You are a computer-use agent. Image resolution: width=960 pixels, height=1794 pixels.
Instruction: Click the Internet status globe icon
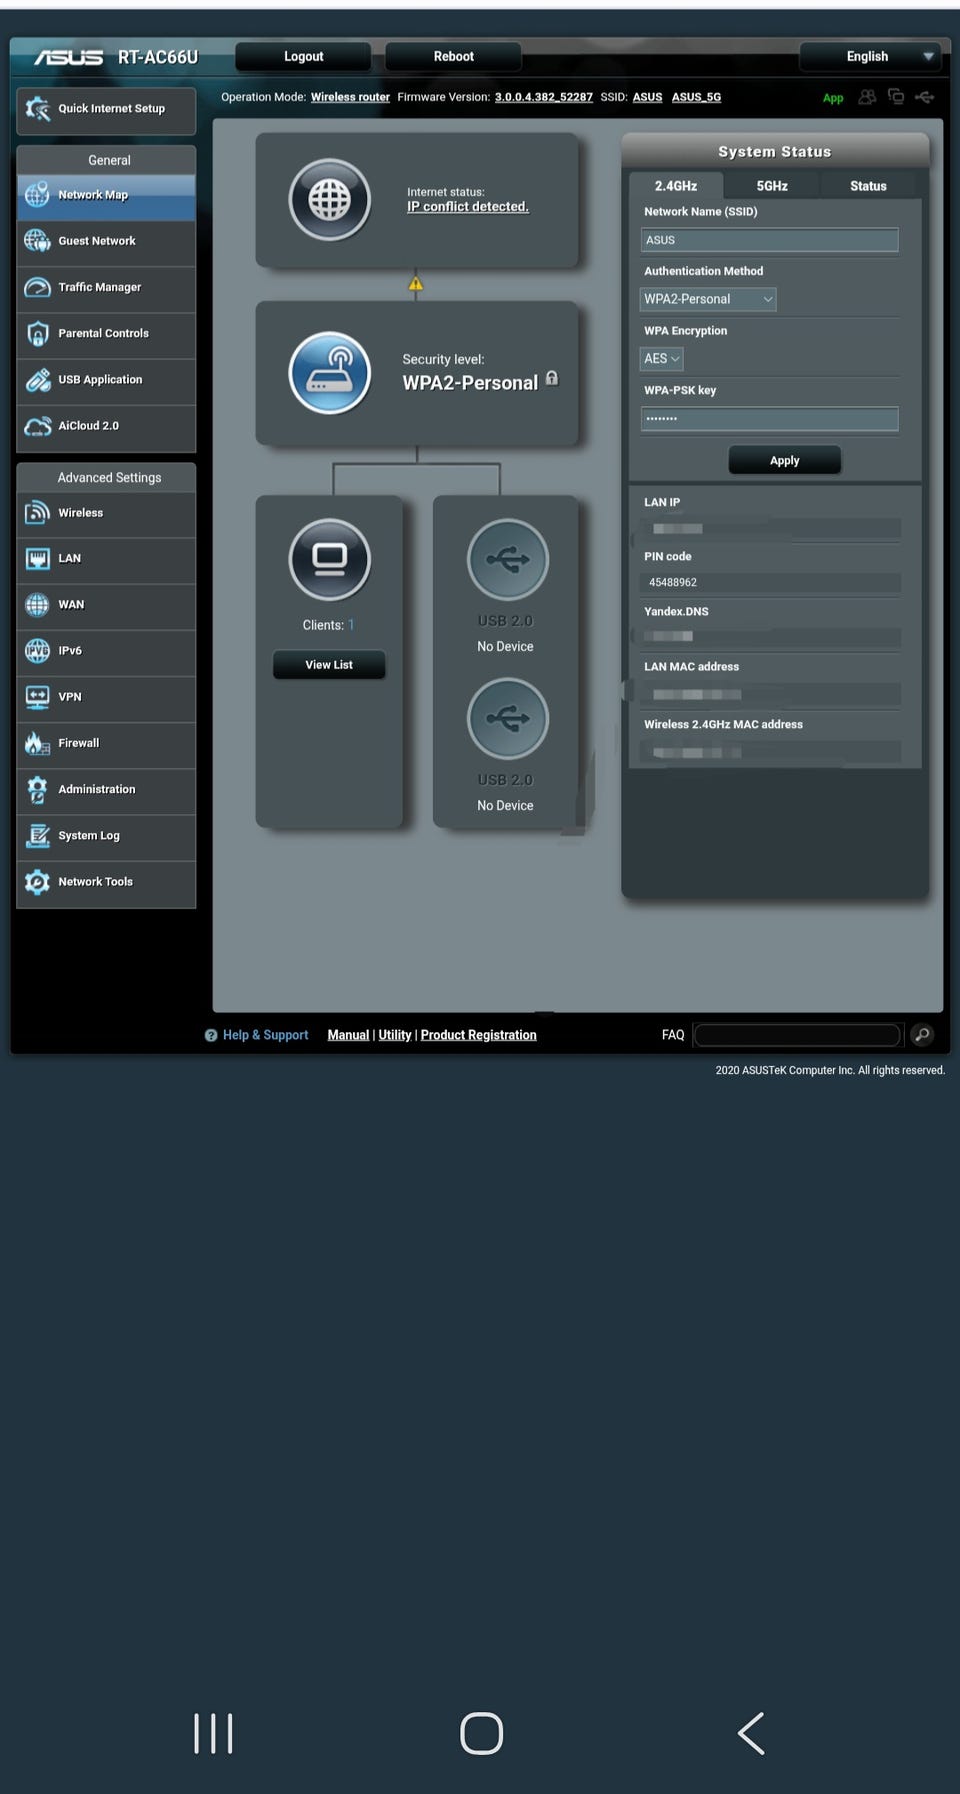[x=329, y=200]
